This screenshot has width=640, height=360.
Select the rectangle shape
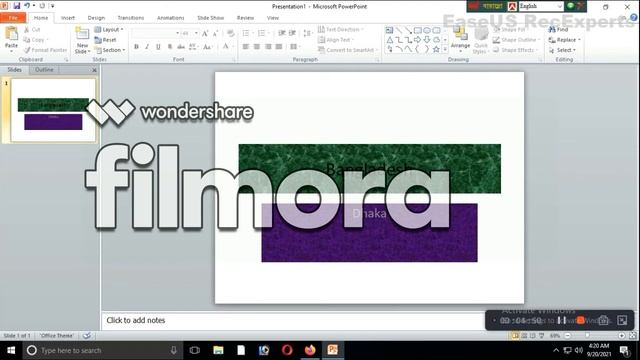coord(417,30)
